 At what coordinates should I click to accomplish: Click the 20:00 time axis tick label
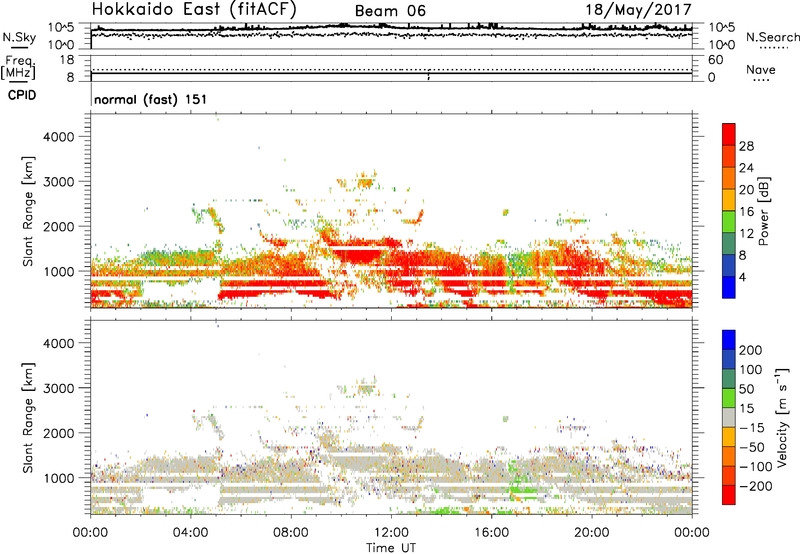[592, 533]
